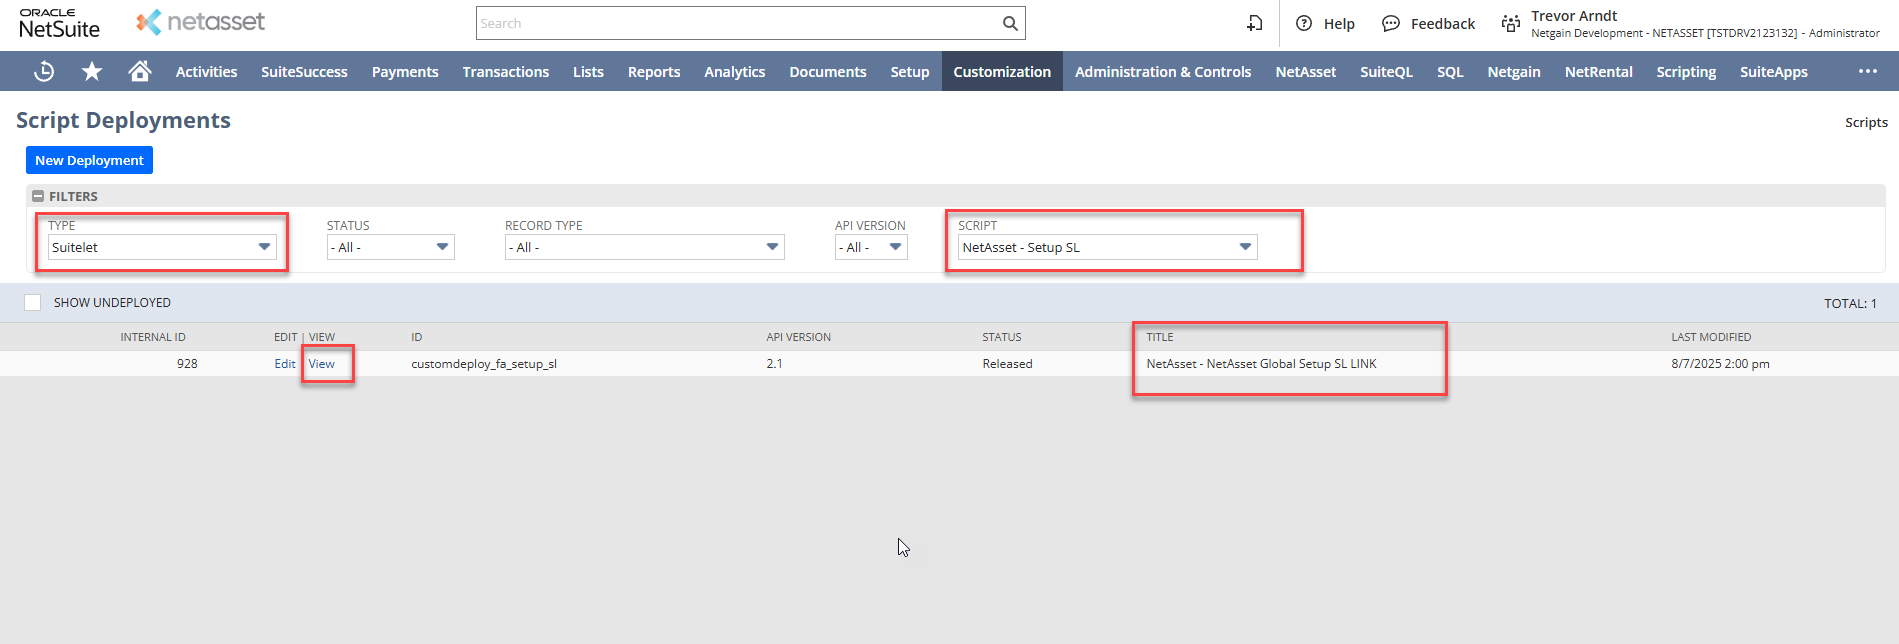Tick the Show Undeployed checkbox
This screenshot has height=644, width=1899.
click(33, 302)
